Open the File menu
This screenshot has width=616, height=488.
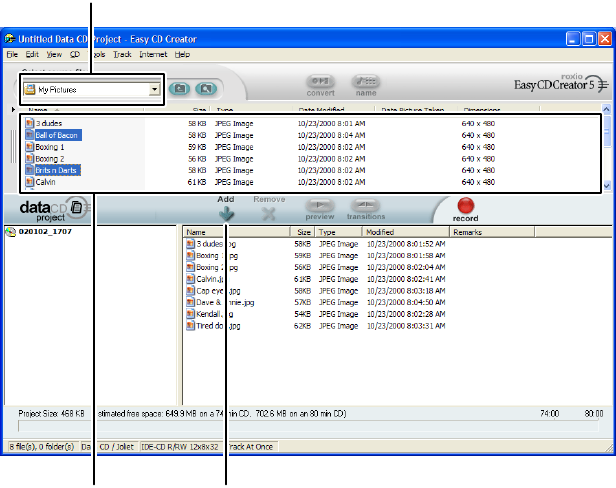tap(12, 54)
